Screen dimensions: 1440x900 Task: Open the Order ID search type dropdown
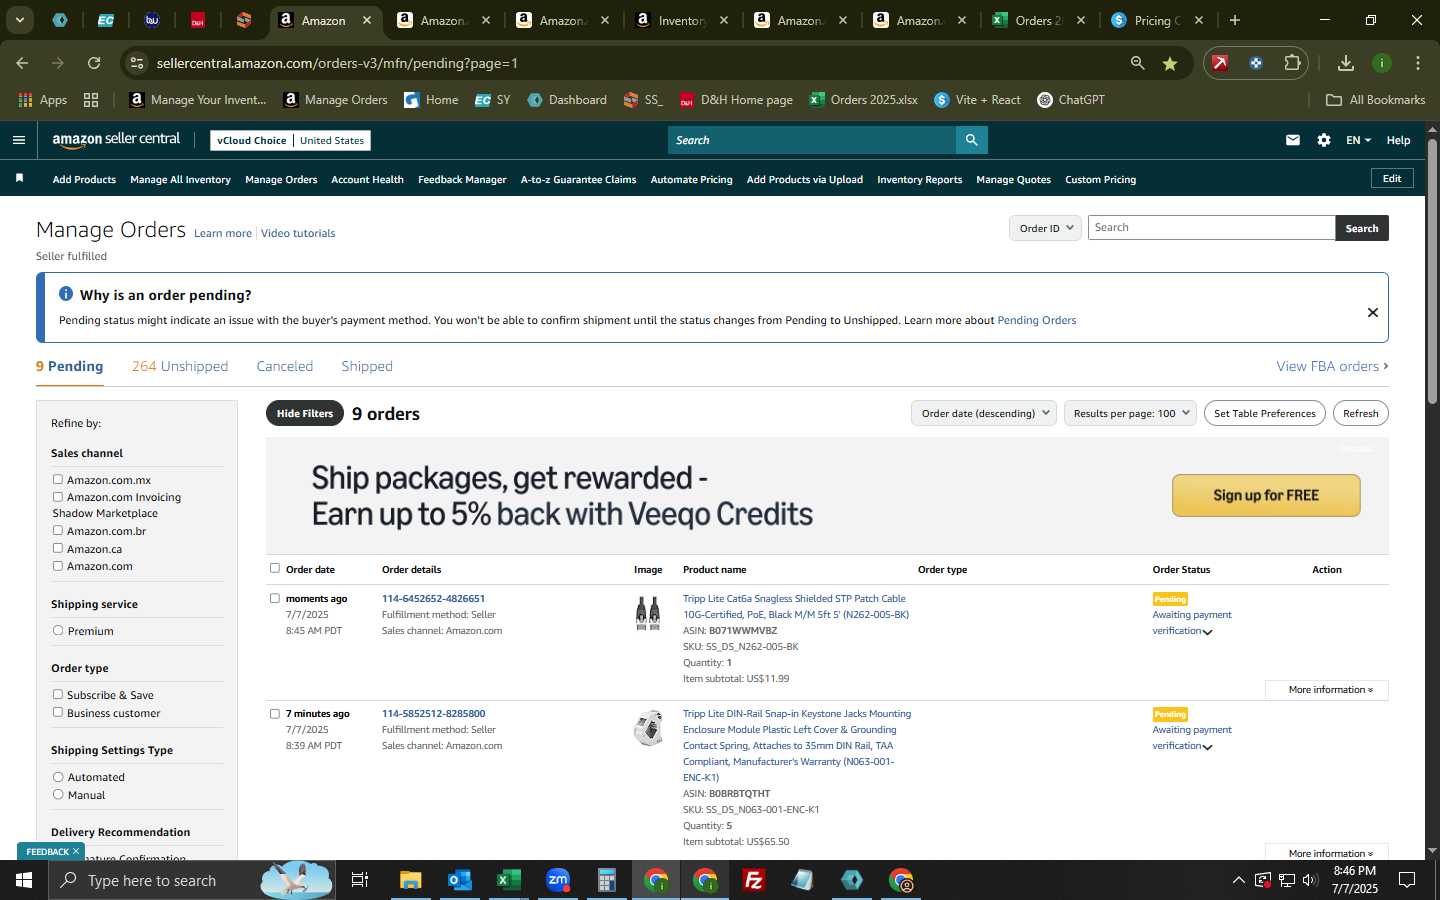(x=1045, y=228)
